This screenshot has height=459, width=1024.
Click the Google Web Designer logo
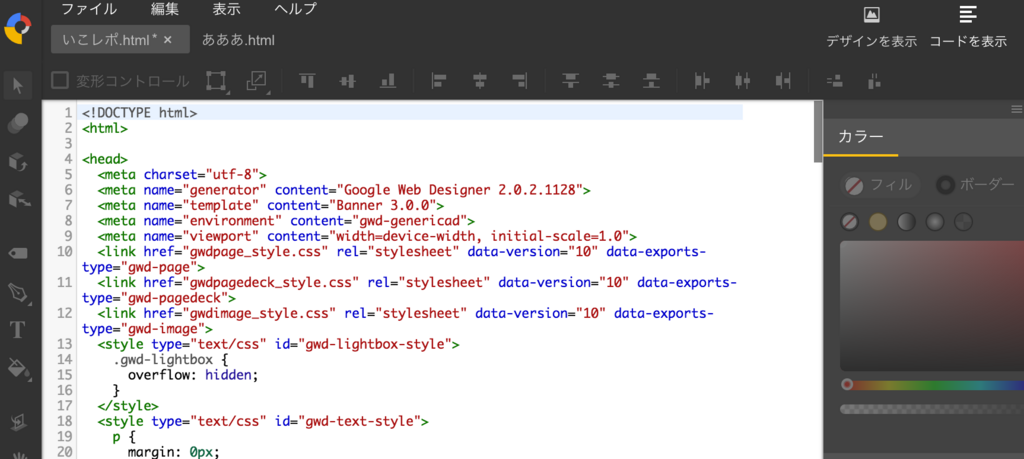(18, 27)
